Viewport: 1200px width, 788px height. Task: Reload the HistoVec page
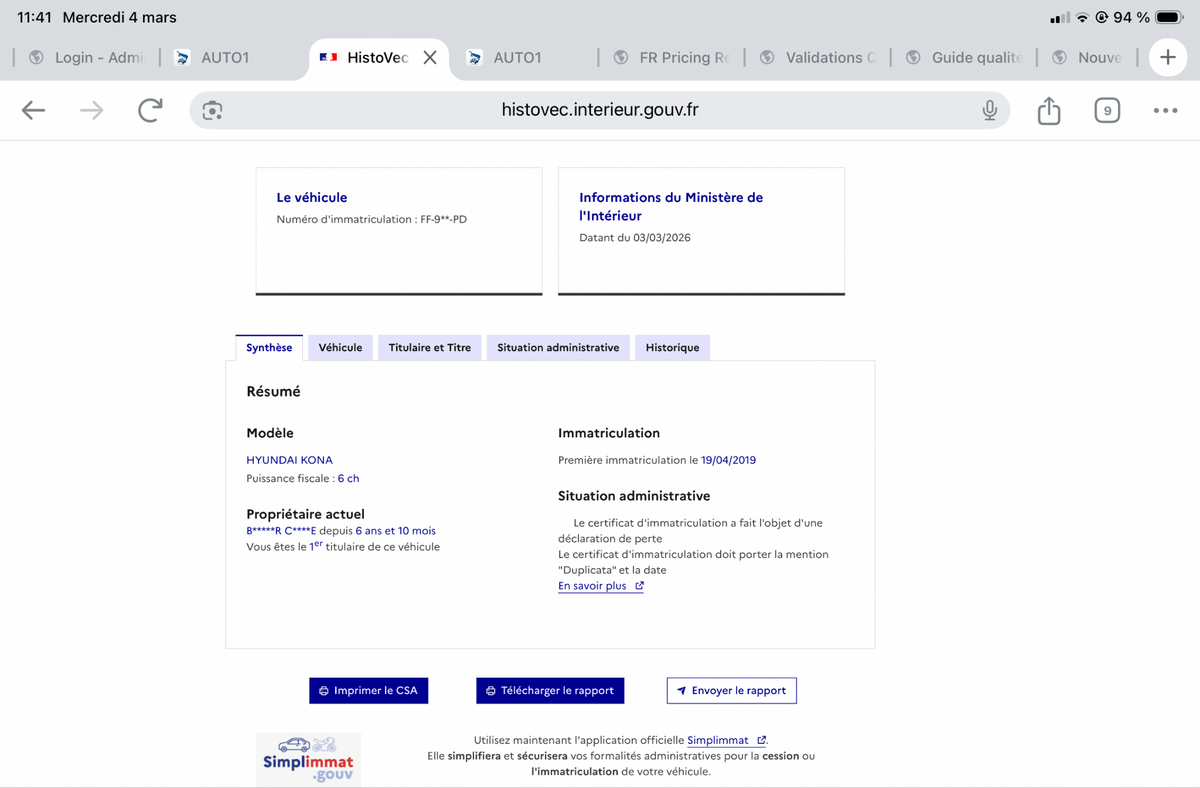[x=150, y=111]
